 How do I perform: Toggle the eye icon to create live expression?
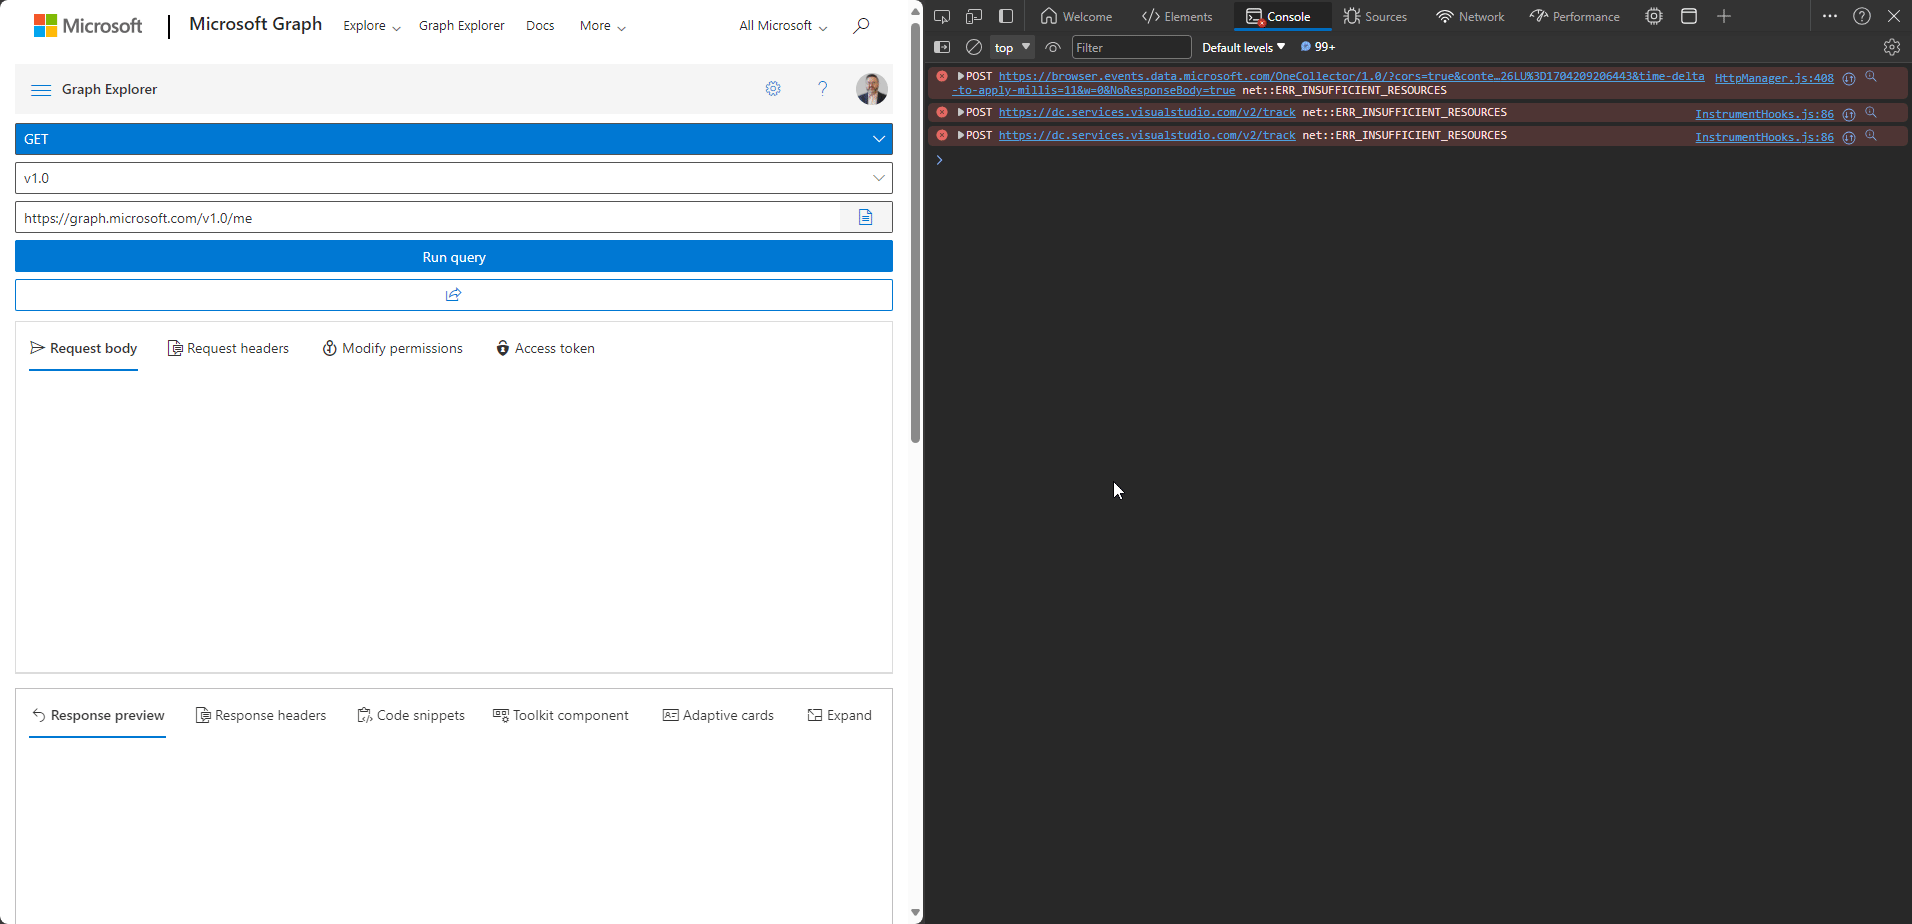coord(1053,47)
